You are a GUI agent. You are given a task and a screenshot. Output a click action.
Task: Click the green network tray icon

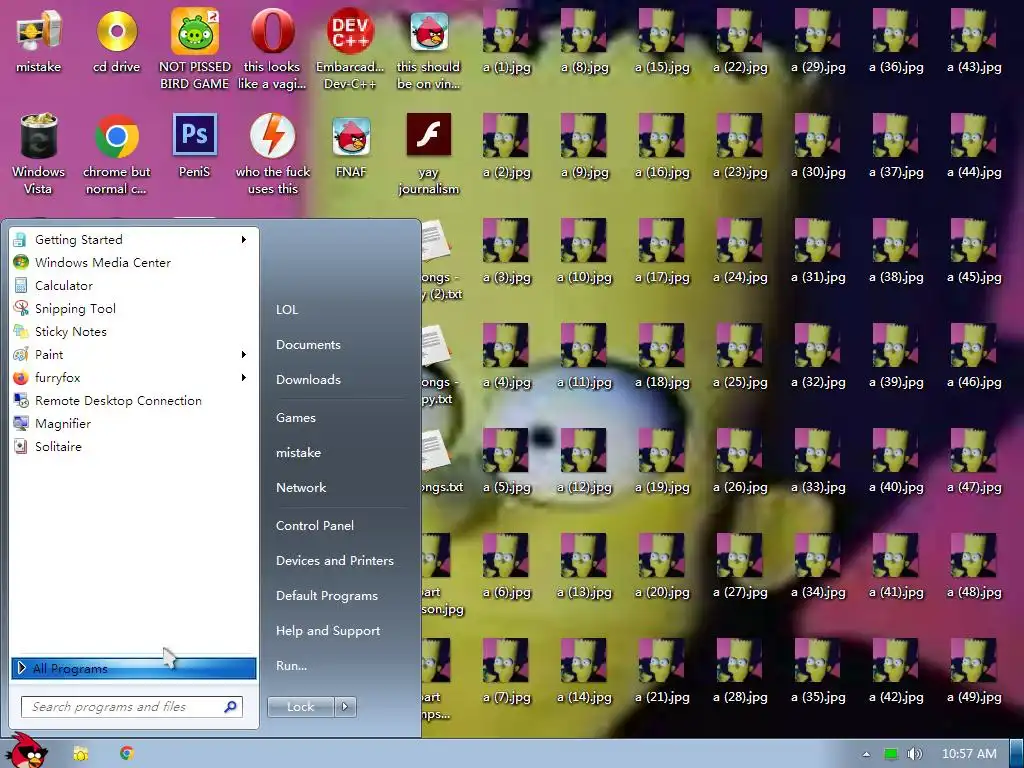(x=891, y=754)
